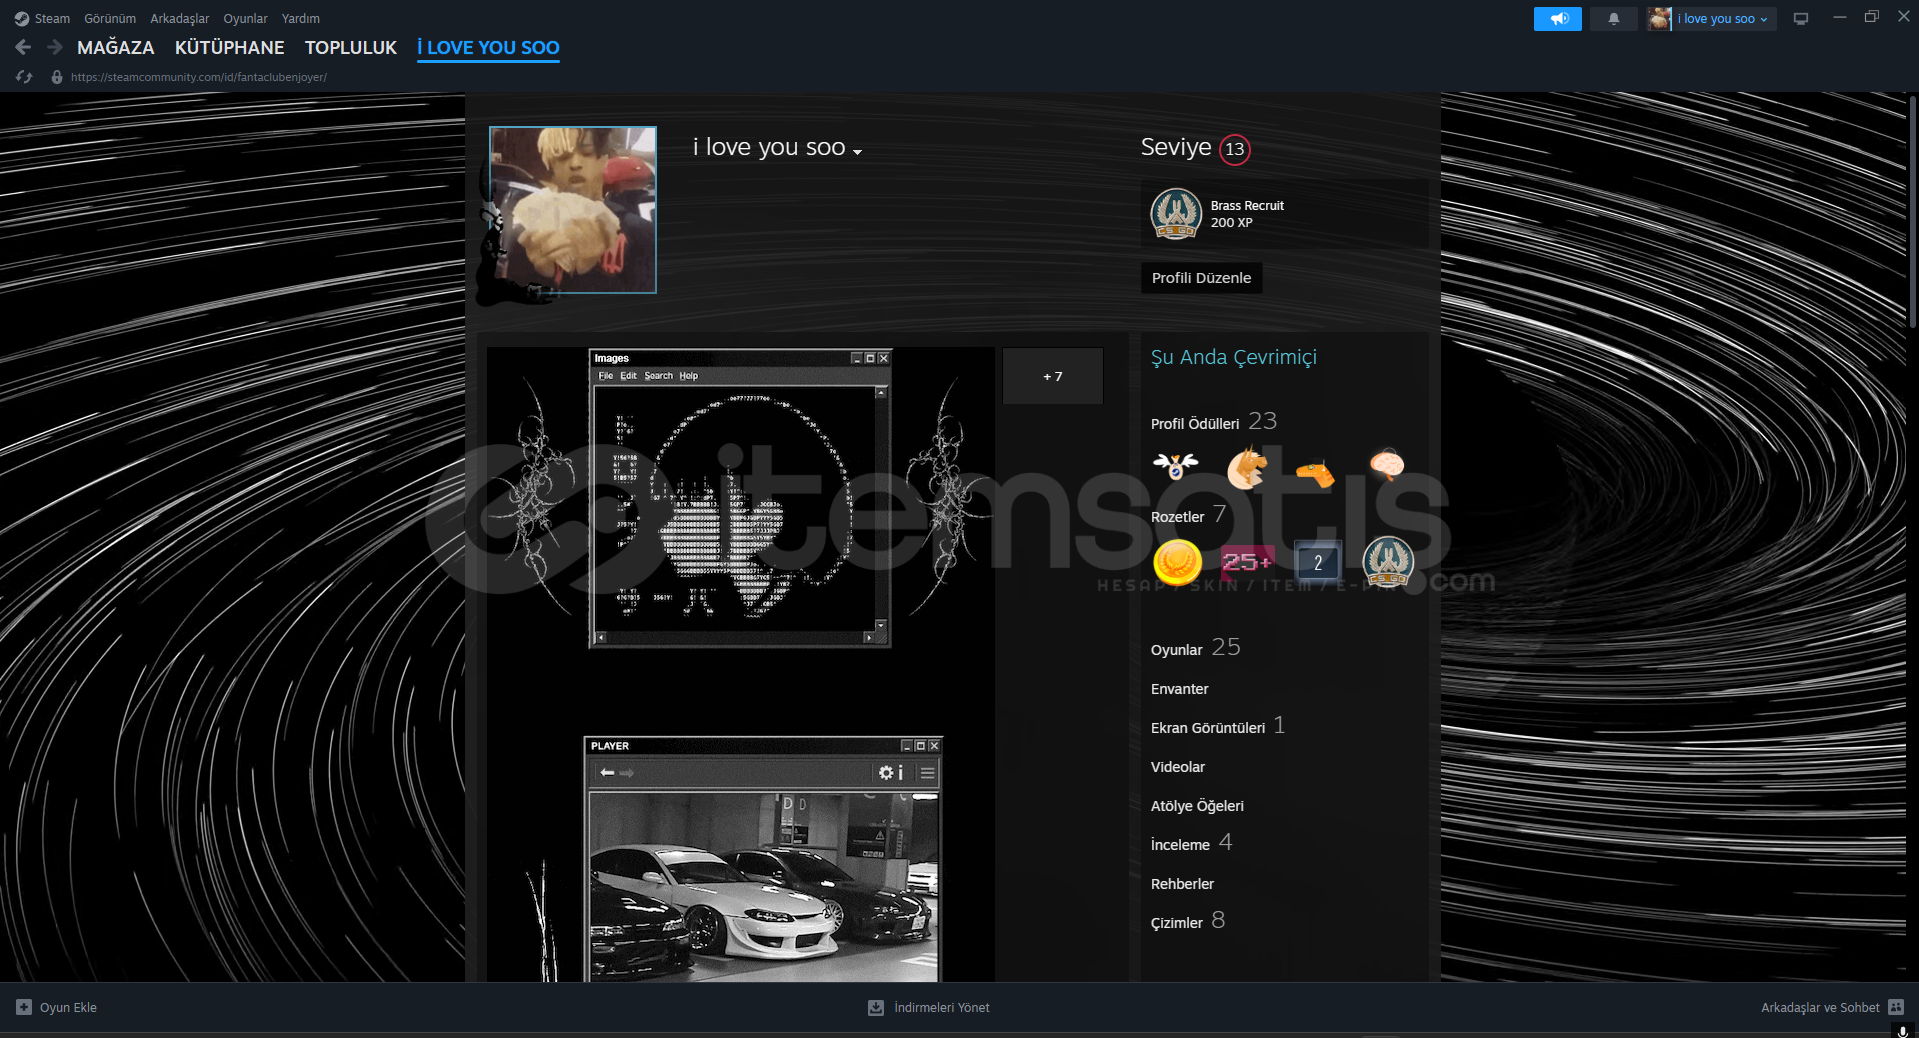This screenshot has width=1919, height=1038.
Task: Open the Arkadaşlar menu
Action: [179, 19]
